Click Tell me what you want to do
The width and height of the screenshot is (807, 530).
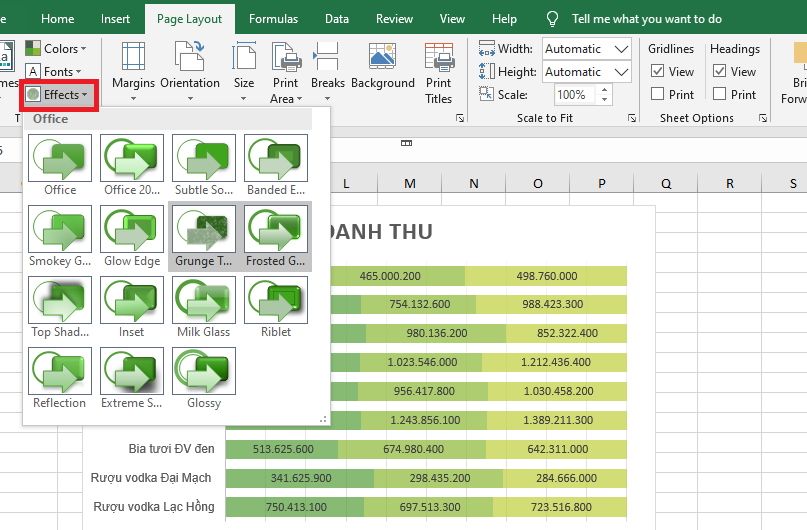tap(646, 19)
